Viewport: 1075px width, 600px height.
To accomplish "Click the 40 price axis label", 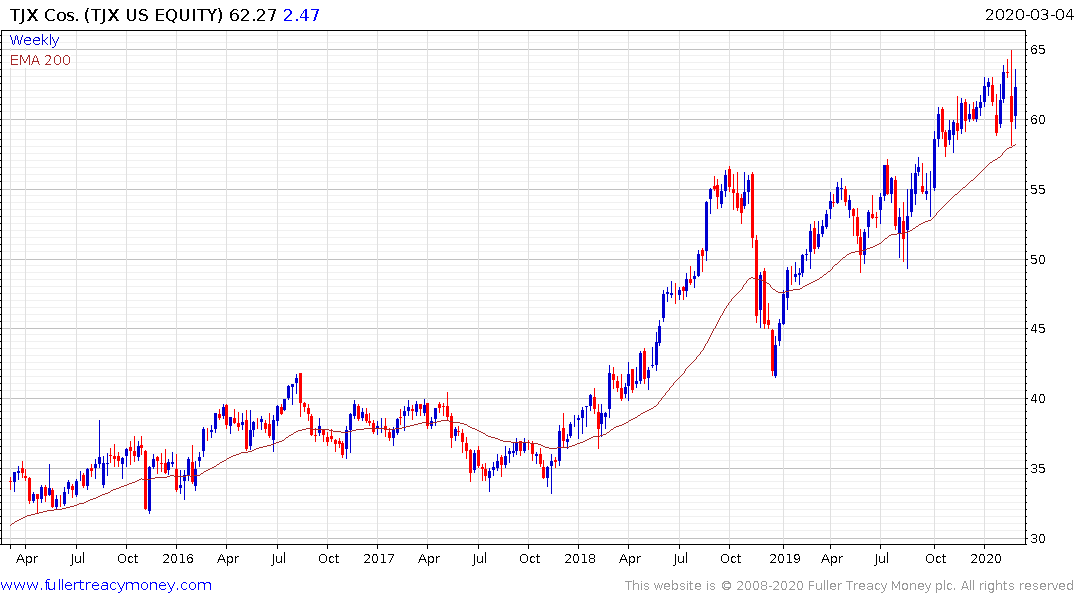I will pyautogui.click(x=1037, y=399).
